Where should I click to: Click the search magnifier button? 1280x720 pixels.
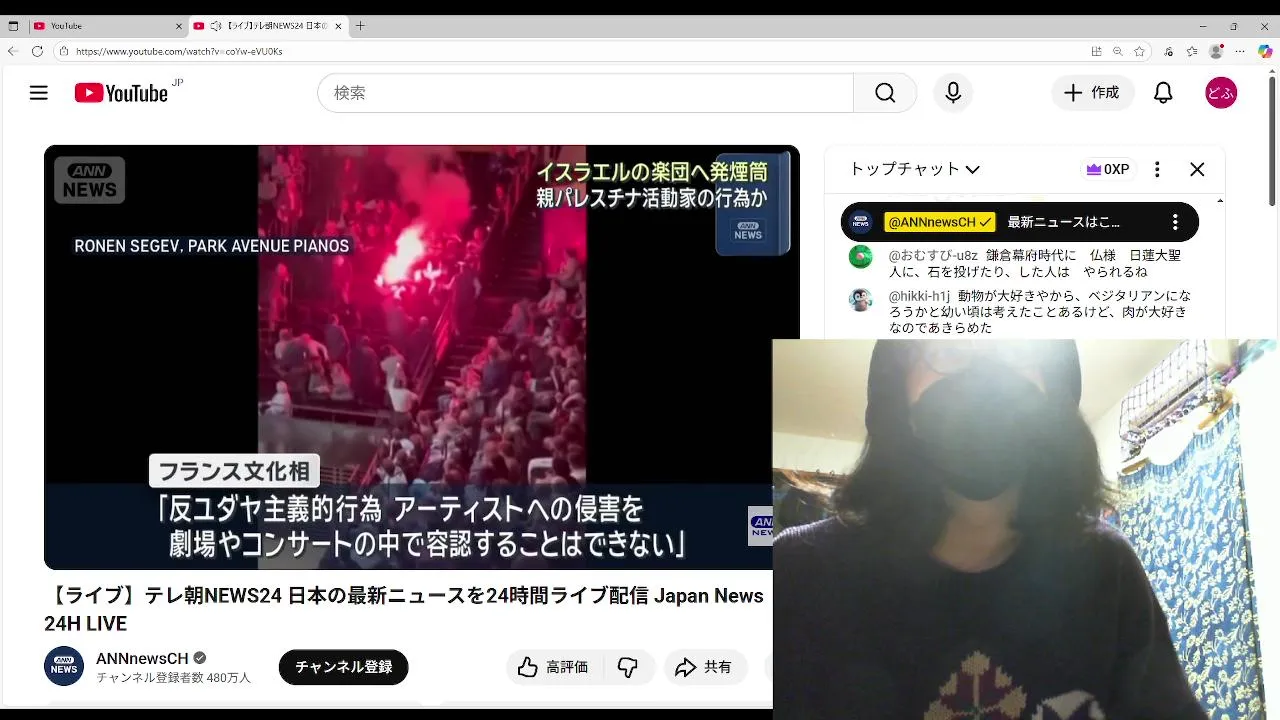pos(885,93)
